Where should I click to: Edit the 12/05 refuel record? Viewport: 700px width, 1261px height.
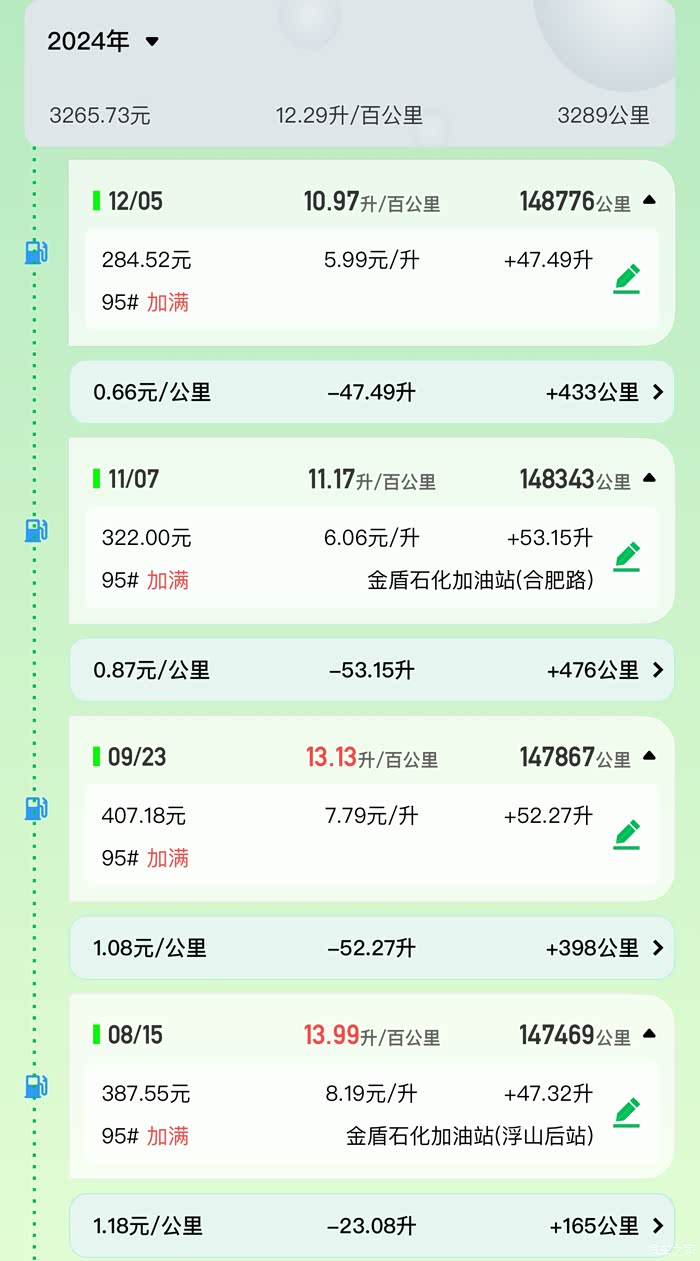click(627, 278)
